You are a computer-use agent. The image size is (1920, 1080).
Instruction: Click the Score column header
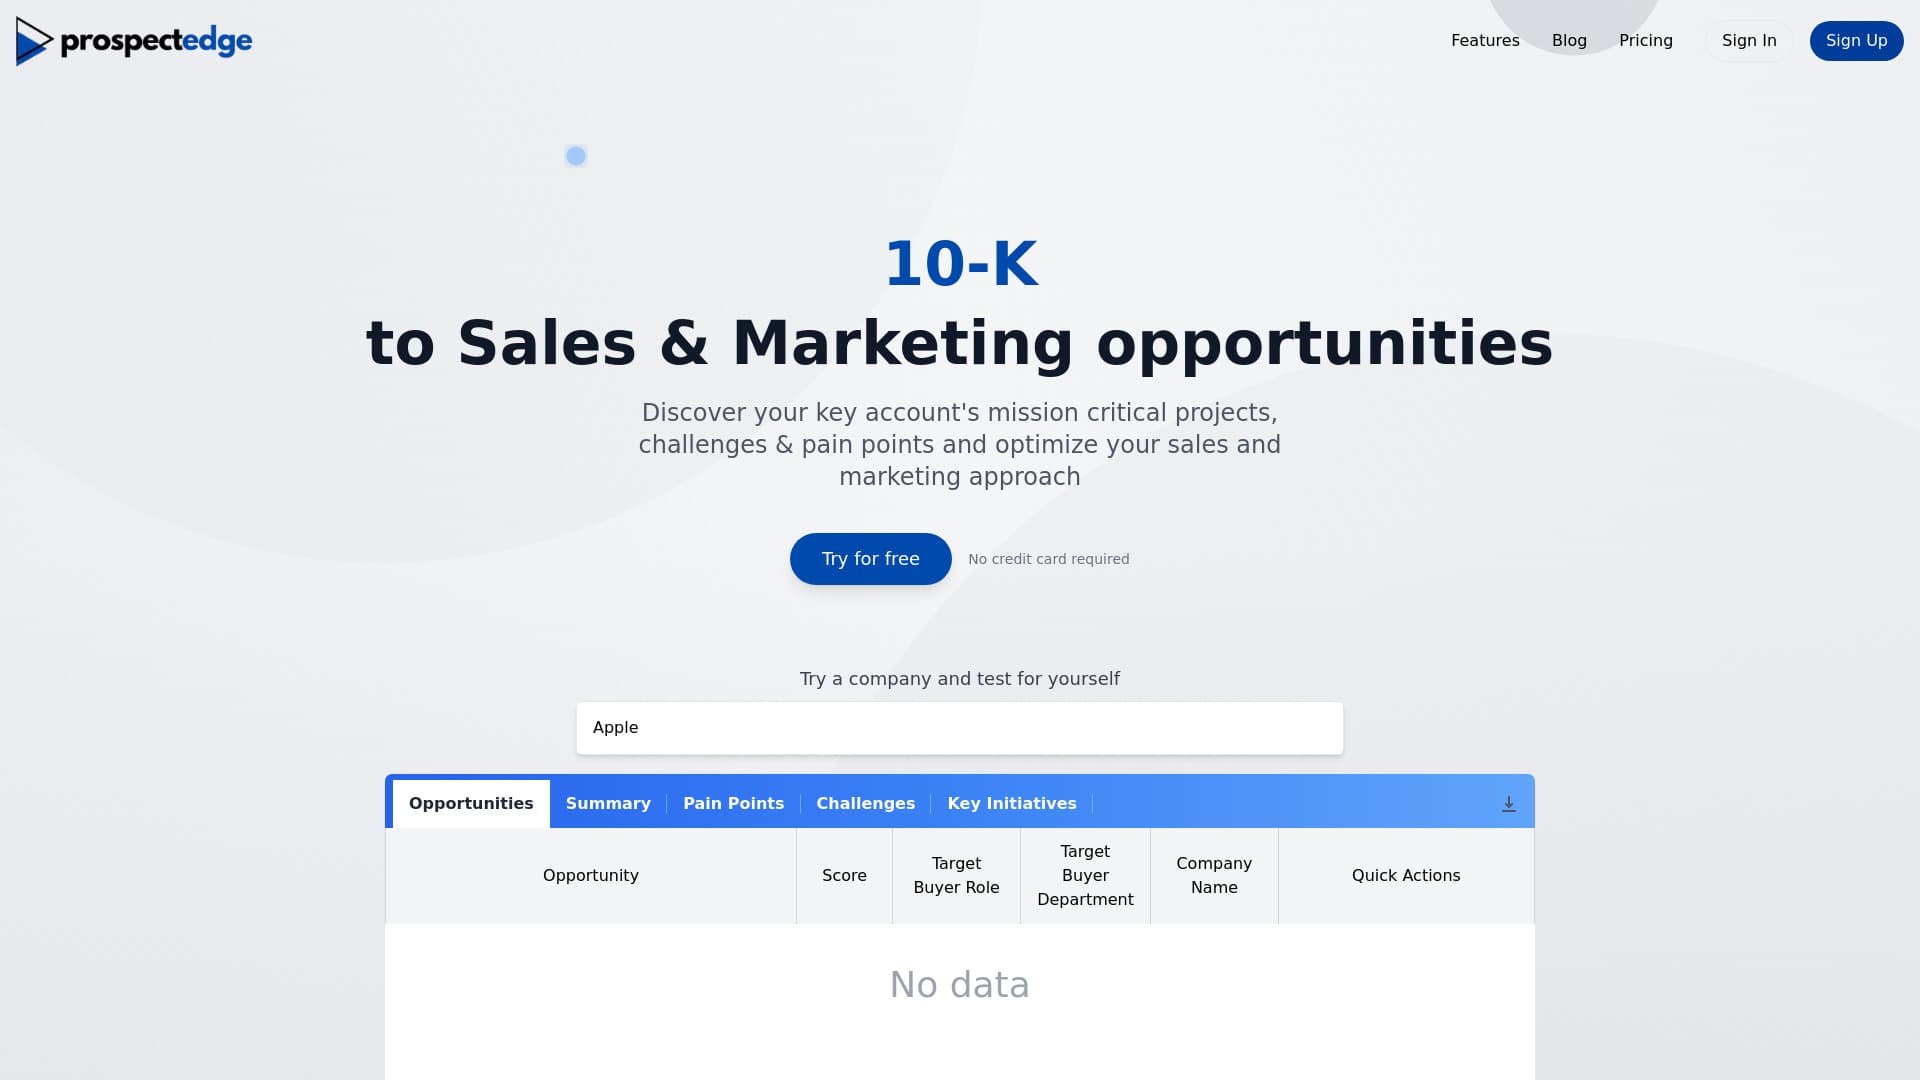(844, 876)
